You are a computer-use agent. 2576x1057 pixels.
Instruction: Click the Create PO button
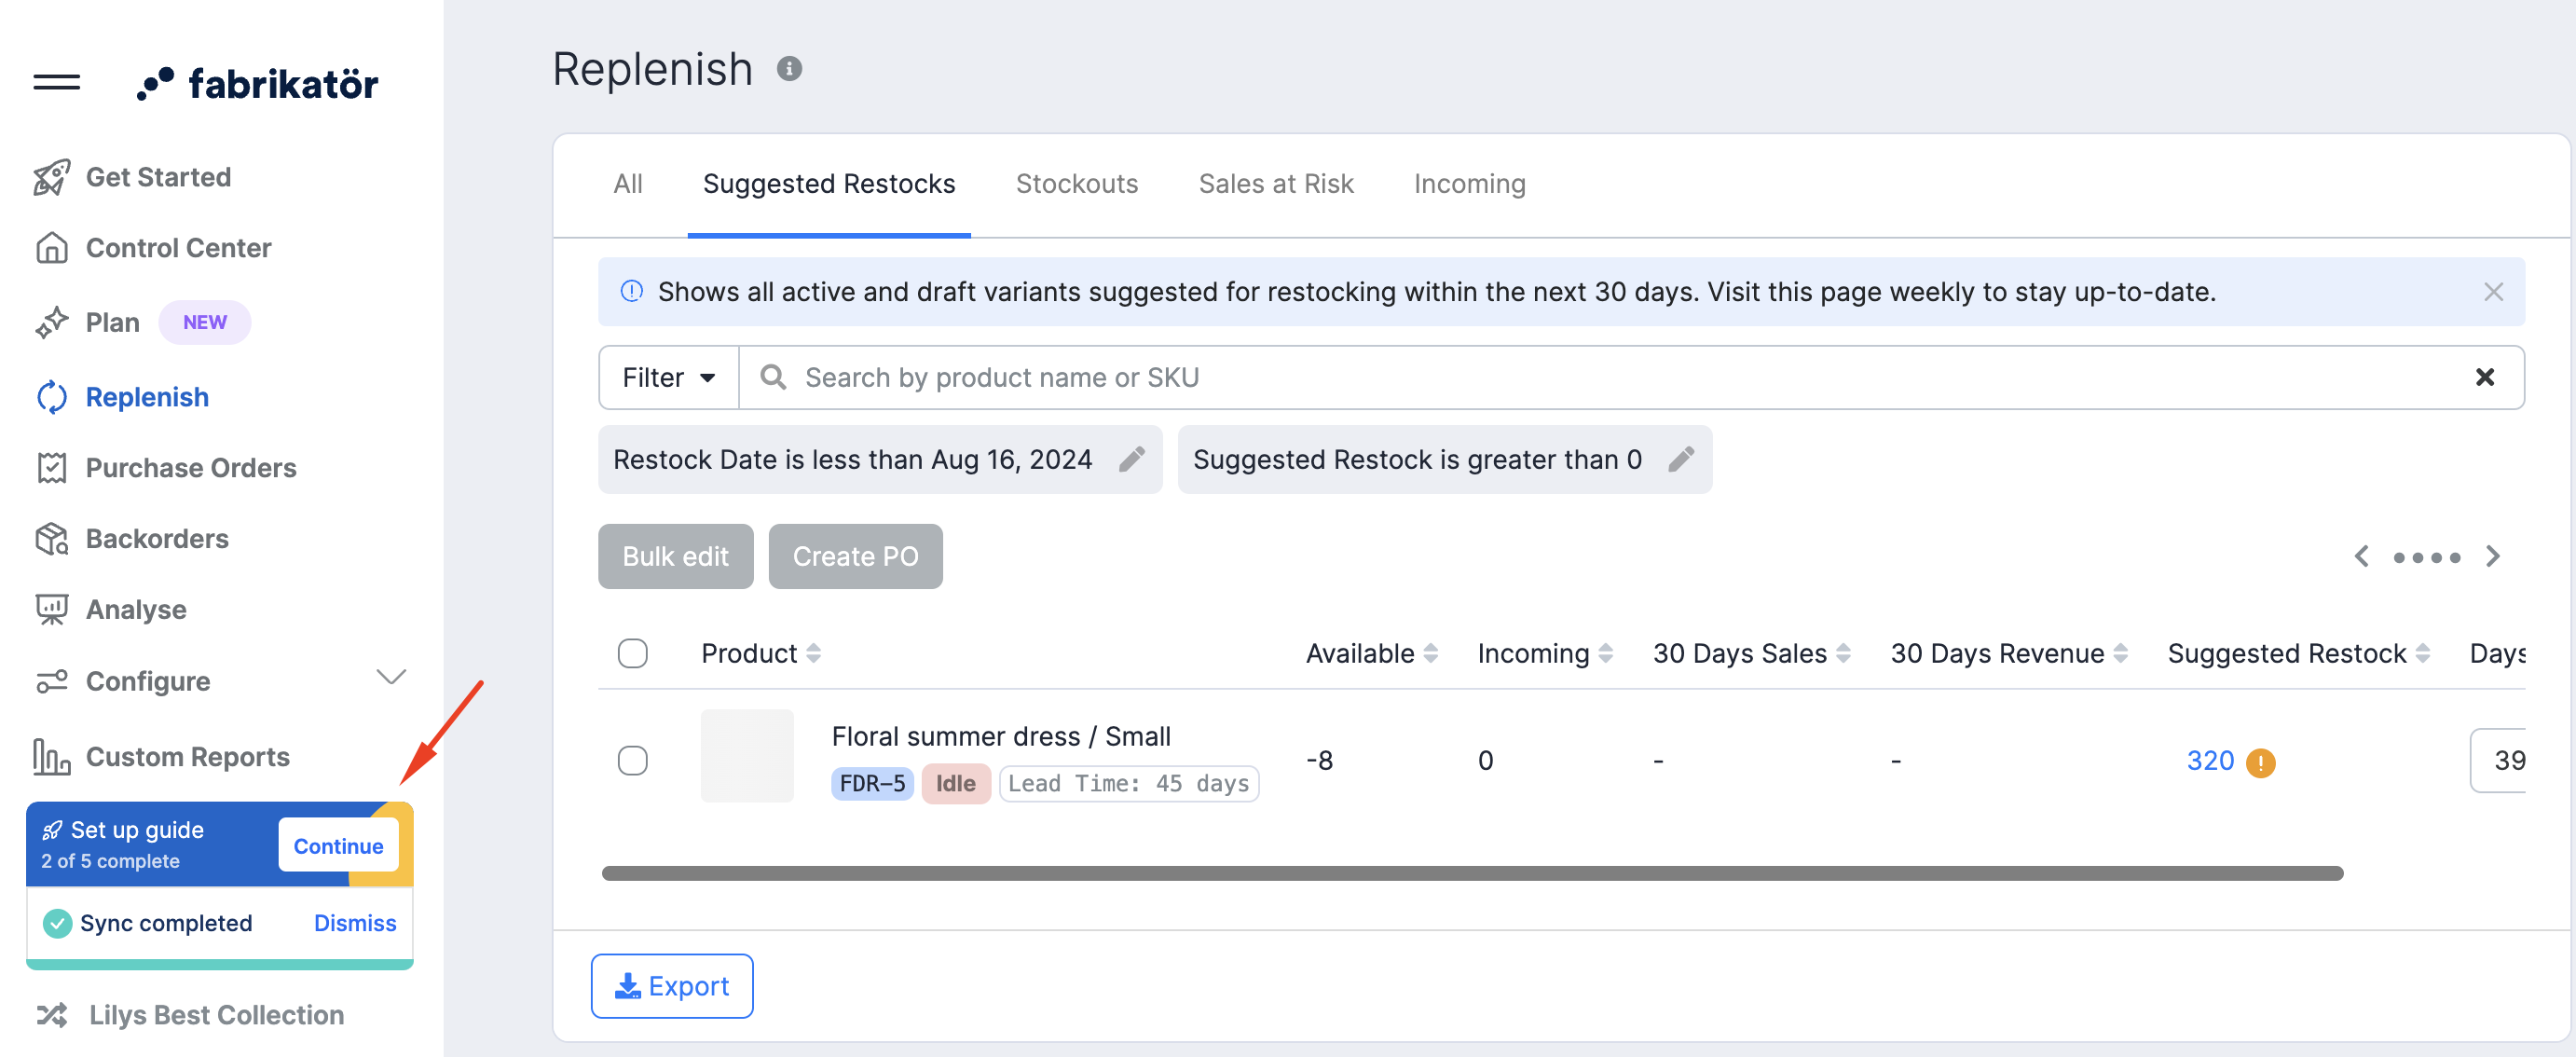pyautogui.click(x=855, y=556)
